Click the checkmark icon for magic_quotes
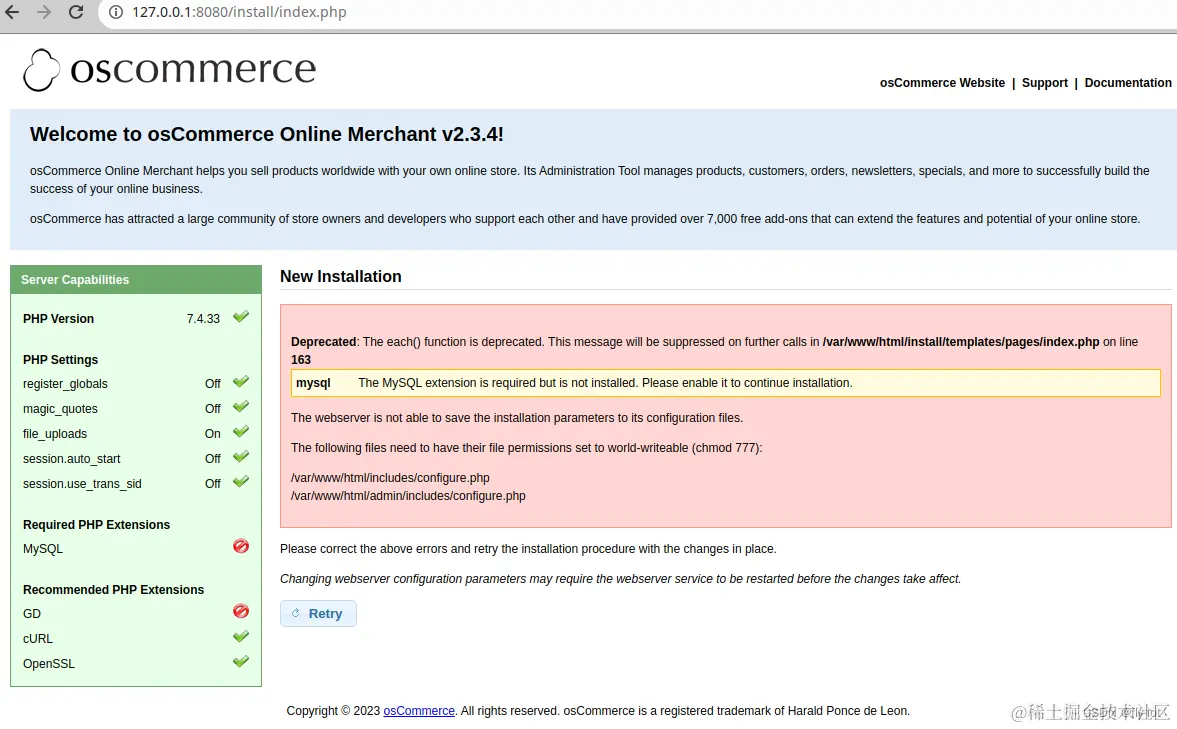 (240, 407)
